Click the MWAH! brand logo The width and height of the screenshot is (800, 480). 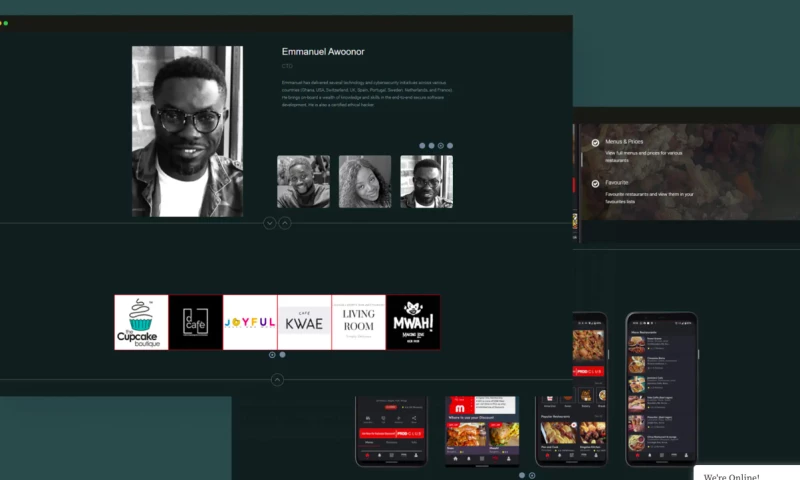click(413, 322)
